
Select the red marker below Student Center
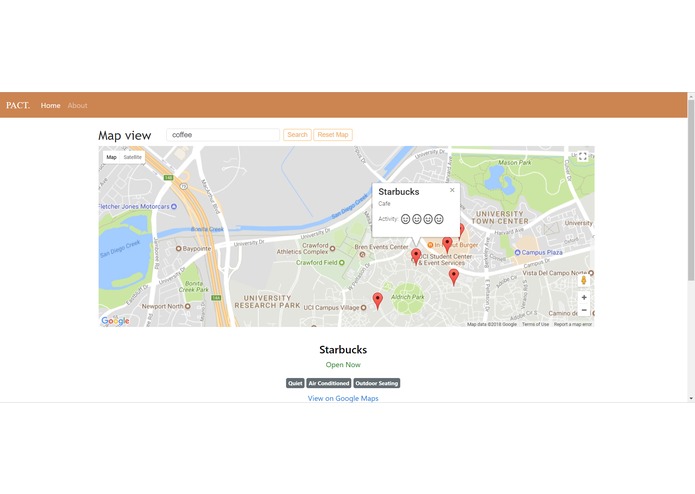tap(453, 277)
